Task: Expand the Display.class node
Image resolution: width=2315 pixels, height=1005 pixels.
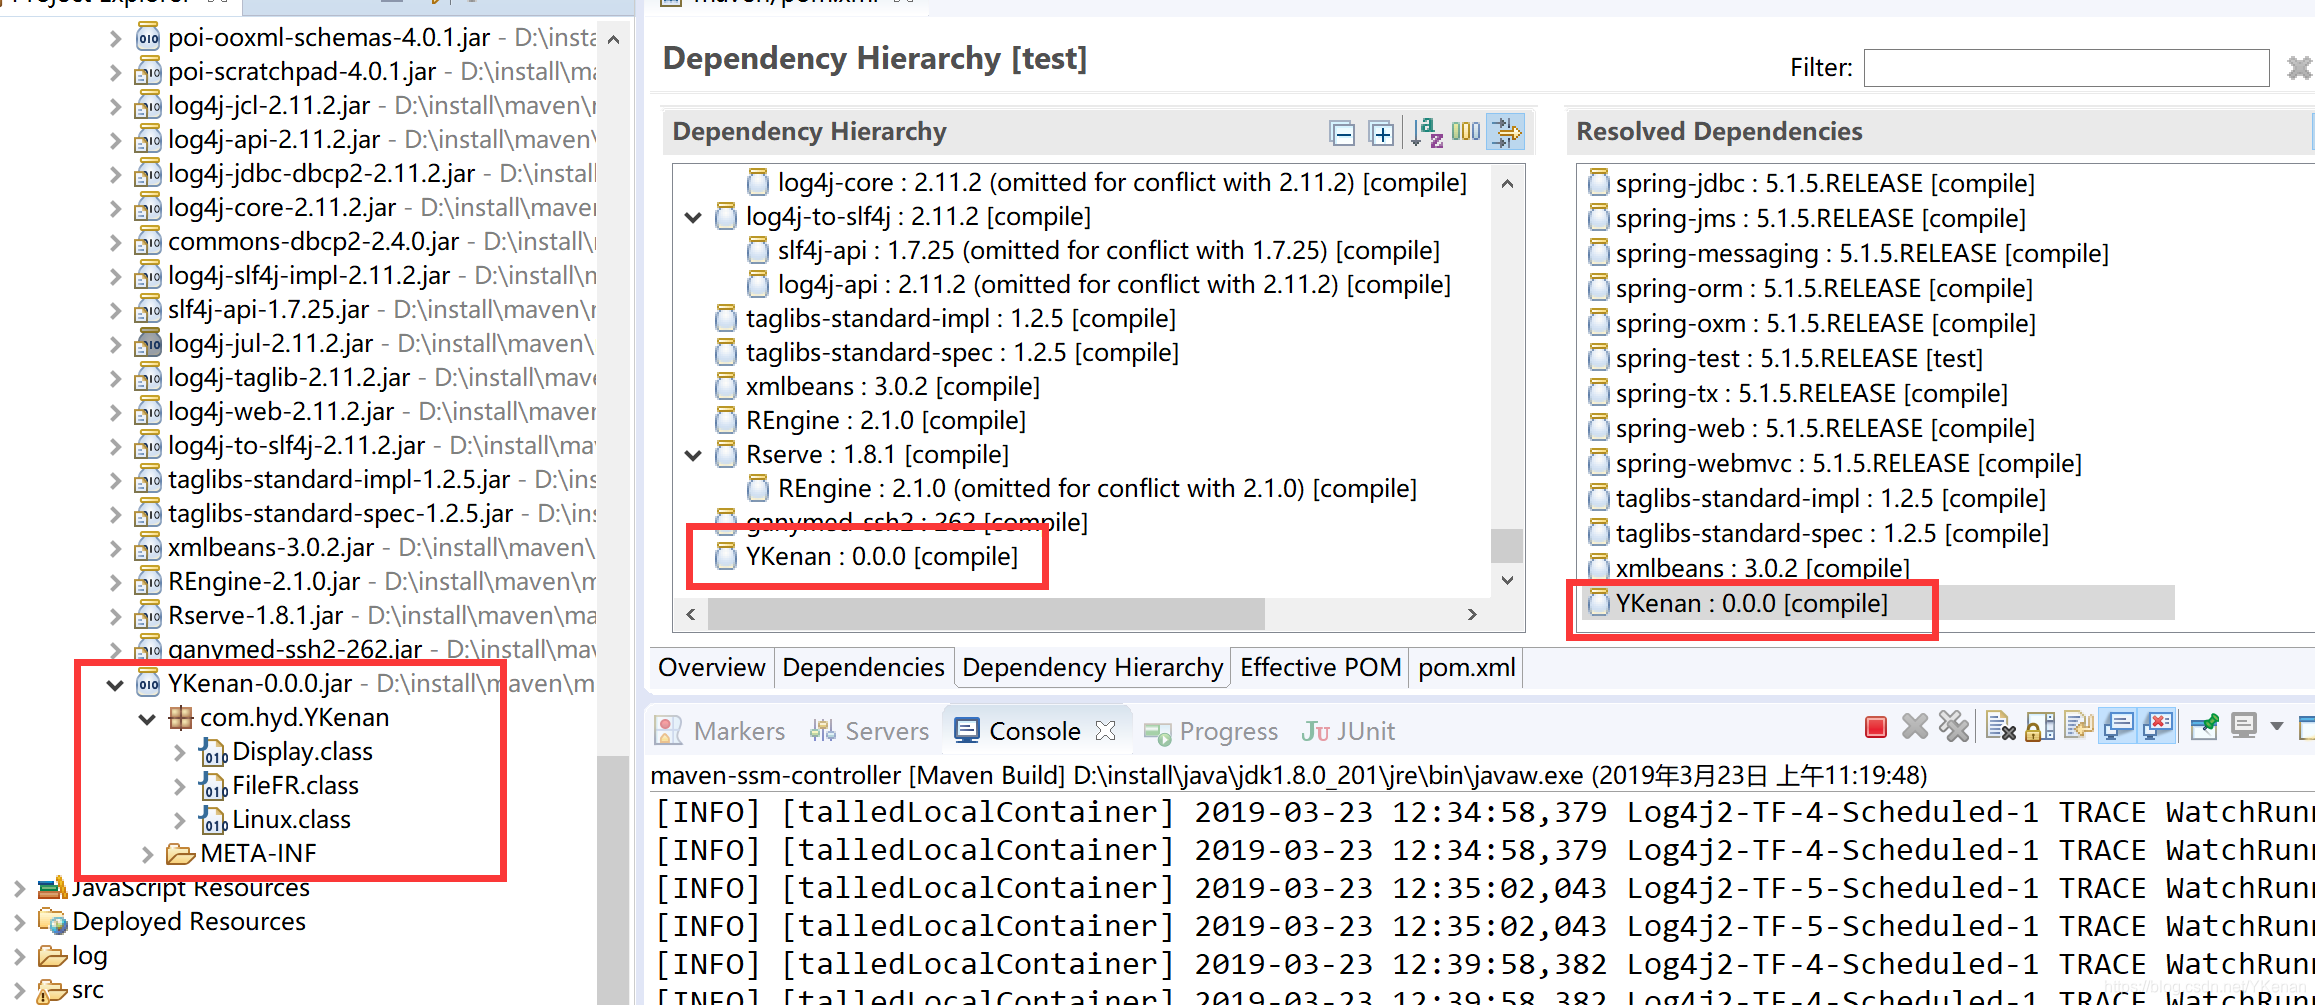Action: pyautogui.click(x=180, y=752)
